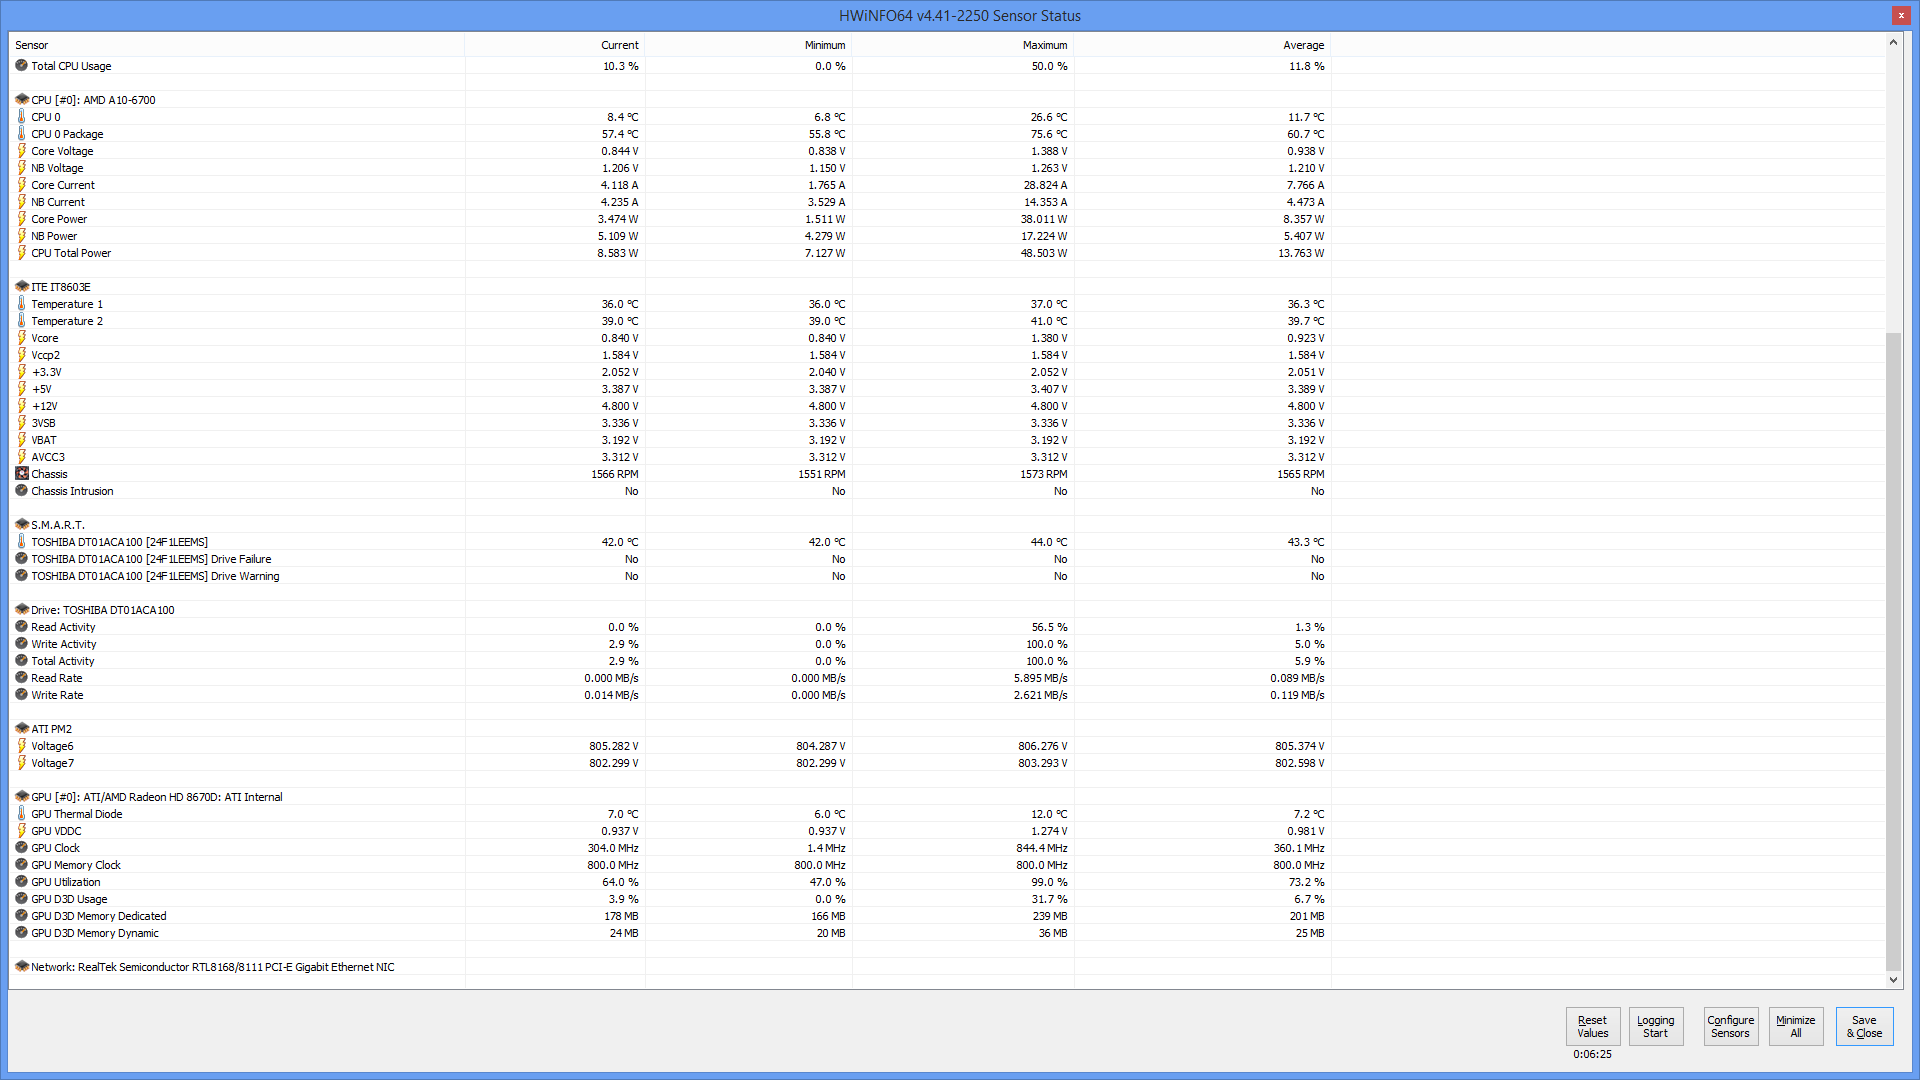
Task: Click gauge icon beside Total CPU Usage
Action: pyautogui.click(x=21, y=66)
